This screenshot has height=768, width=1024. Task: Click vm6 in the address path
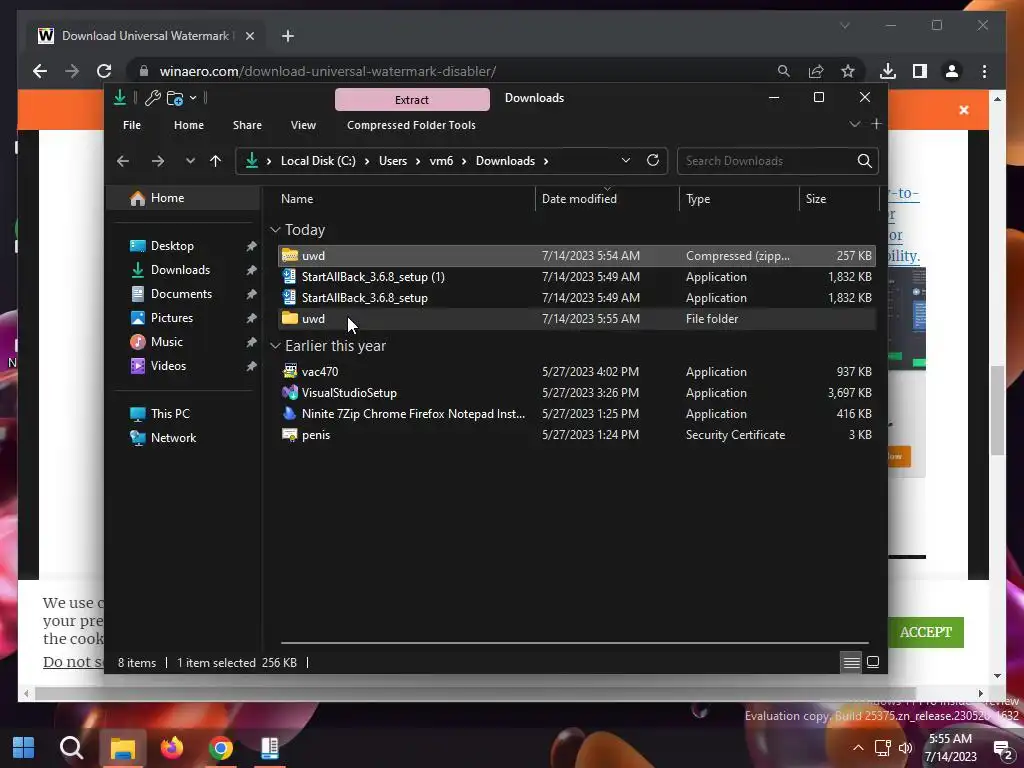(x=441, y=161)
